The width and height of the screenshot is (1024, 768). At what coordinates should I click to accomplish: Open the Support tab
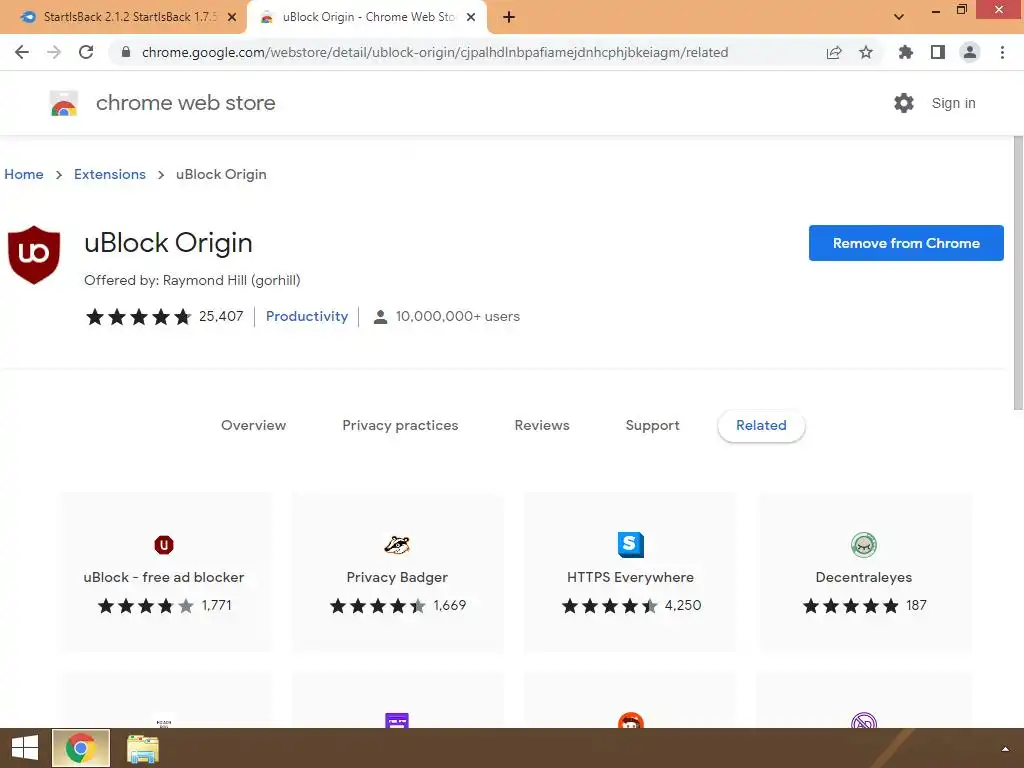(x=652, y=425)
